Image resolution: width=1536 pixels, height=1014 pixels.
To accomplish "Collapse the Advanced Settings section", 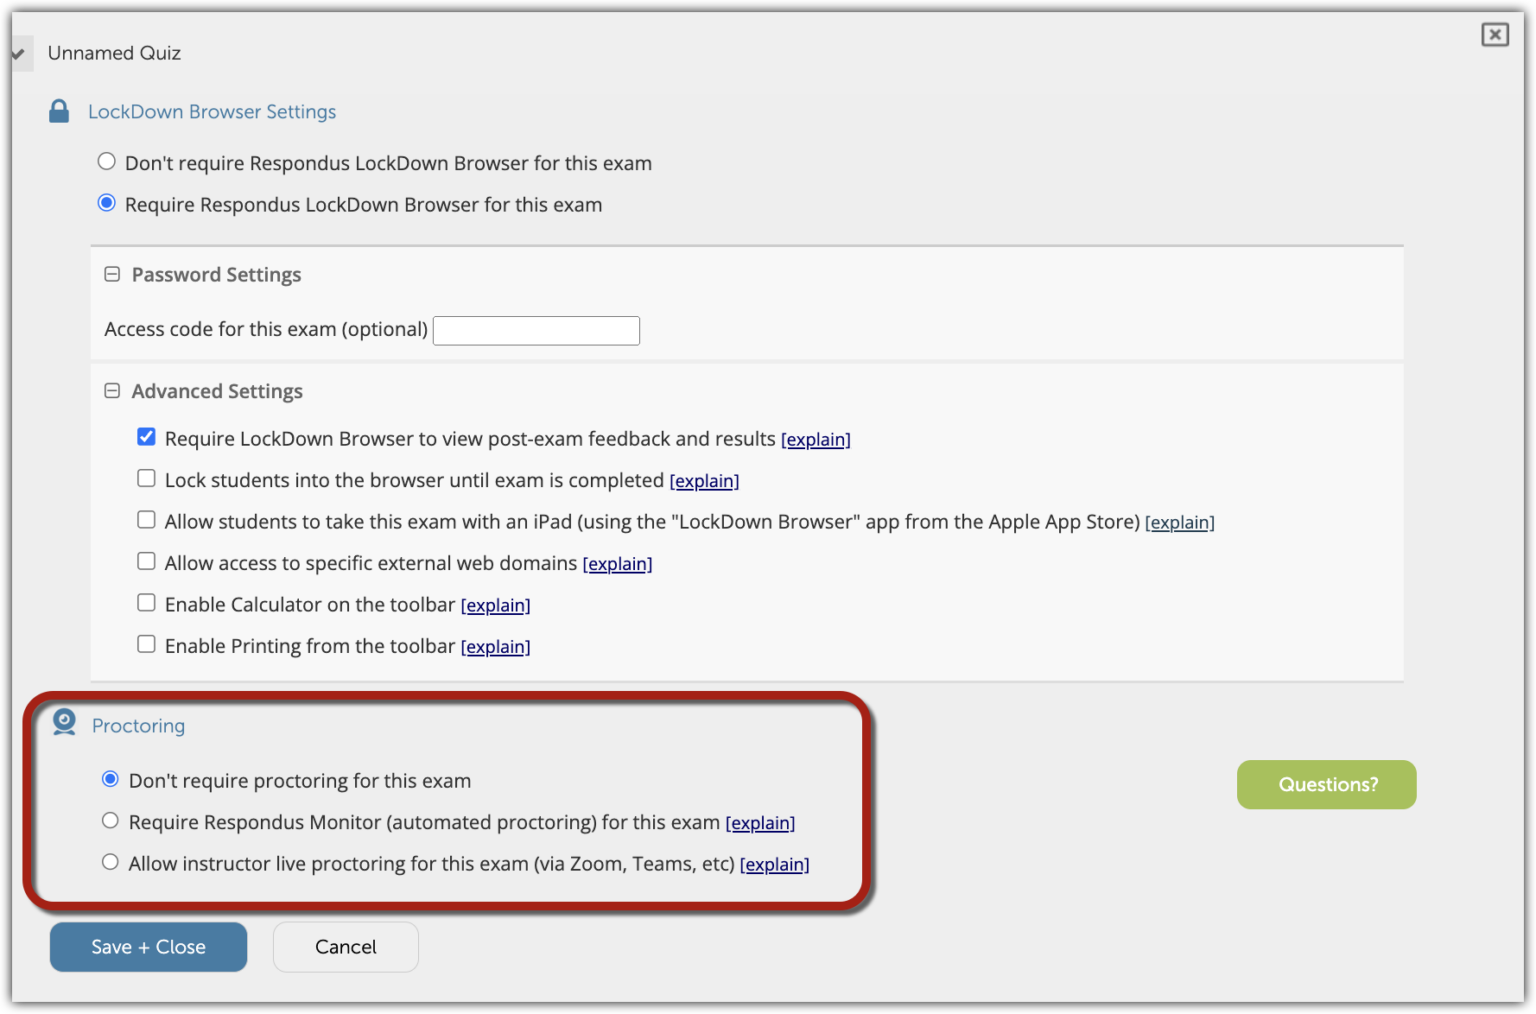I will coord(112,390).
